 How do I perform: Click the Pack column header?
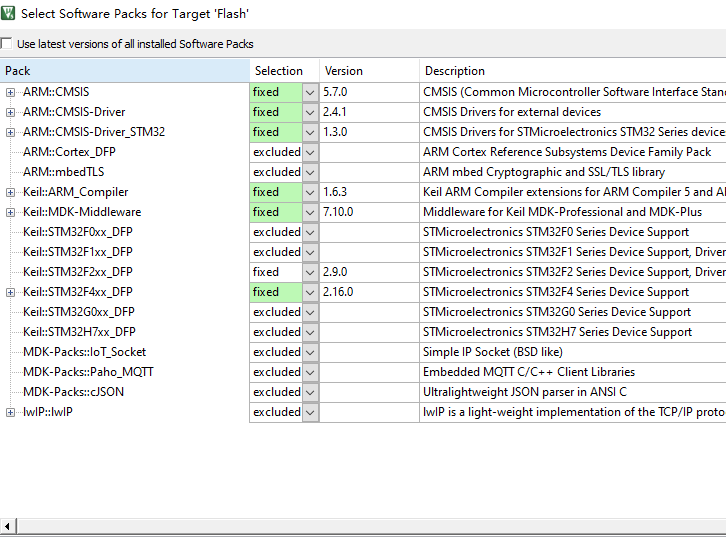(125, 71)
